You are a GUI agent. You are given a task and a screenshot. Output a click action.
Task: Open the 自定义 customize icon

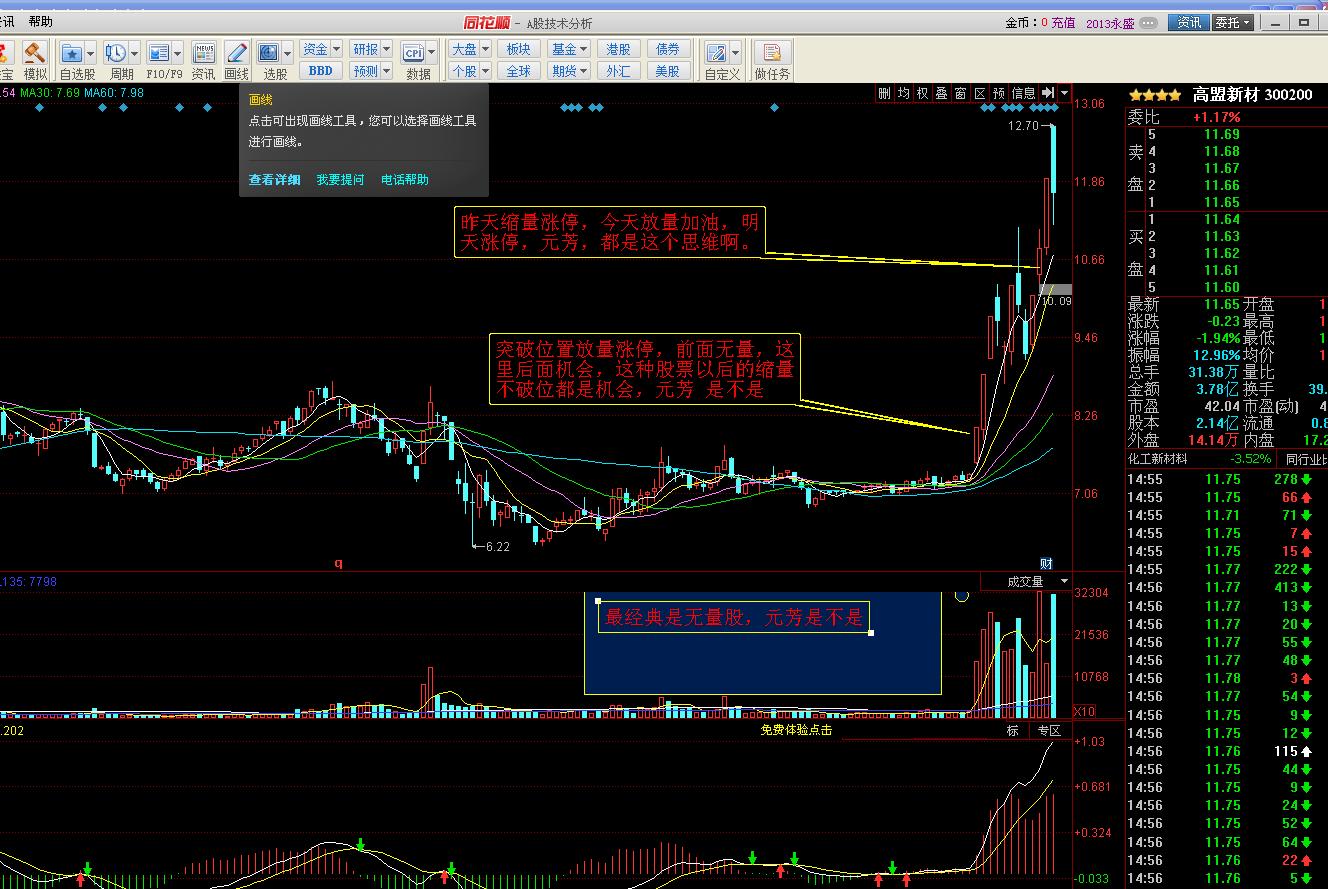point(717,60)
